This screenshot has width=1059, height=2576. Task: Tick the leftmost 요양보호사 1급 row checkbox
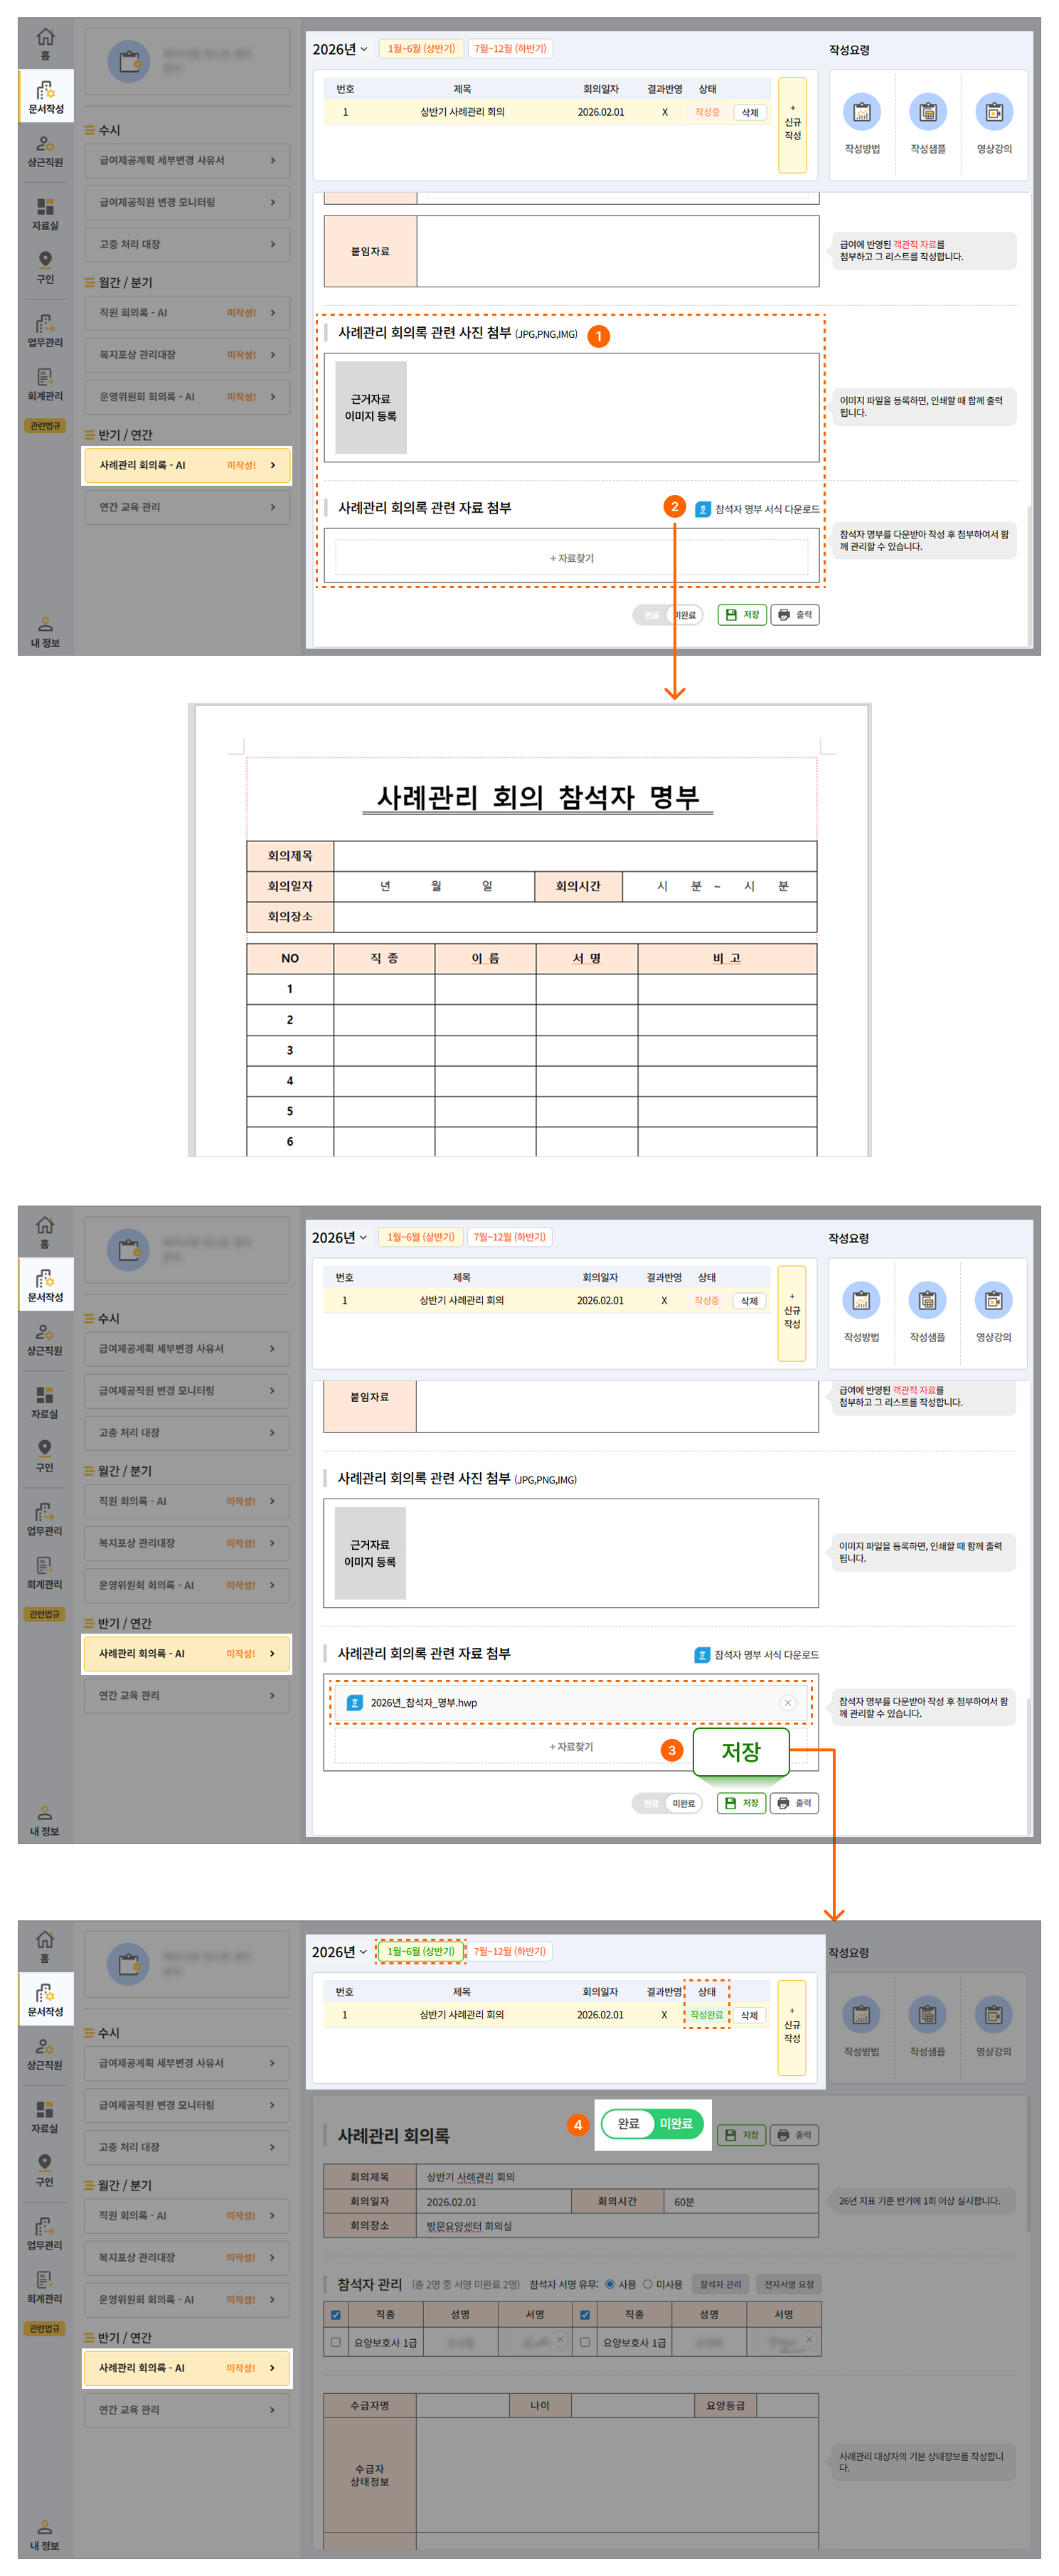[x=336, y=2341]
